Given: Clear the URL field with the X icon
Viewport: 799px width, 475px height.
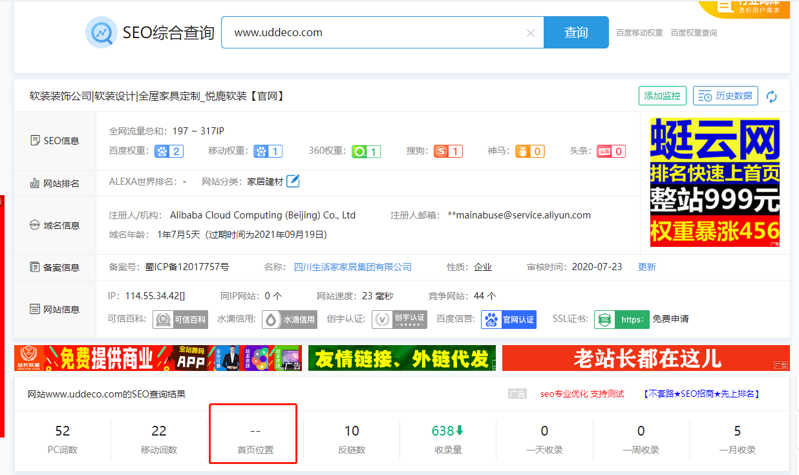Looking at the screenshot, I should pyautogui.click(x=530, y=33).
